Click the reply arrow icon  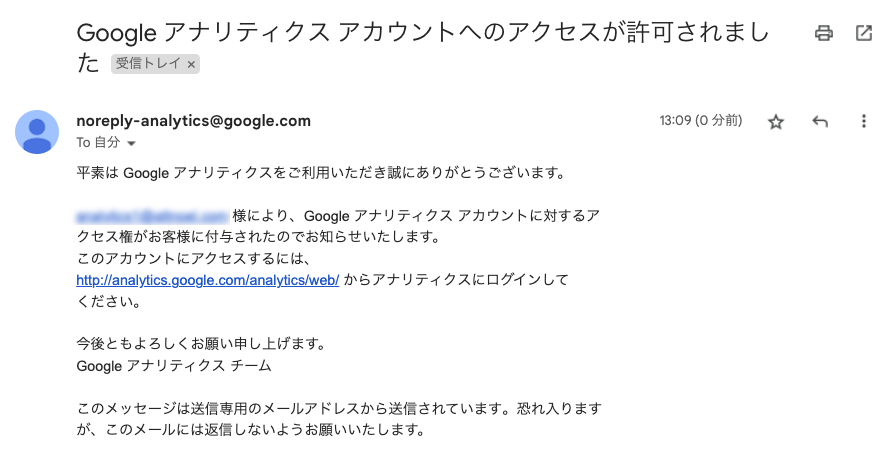[x=819, y=121]
